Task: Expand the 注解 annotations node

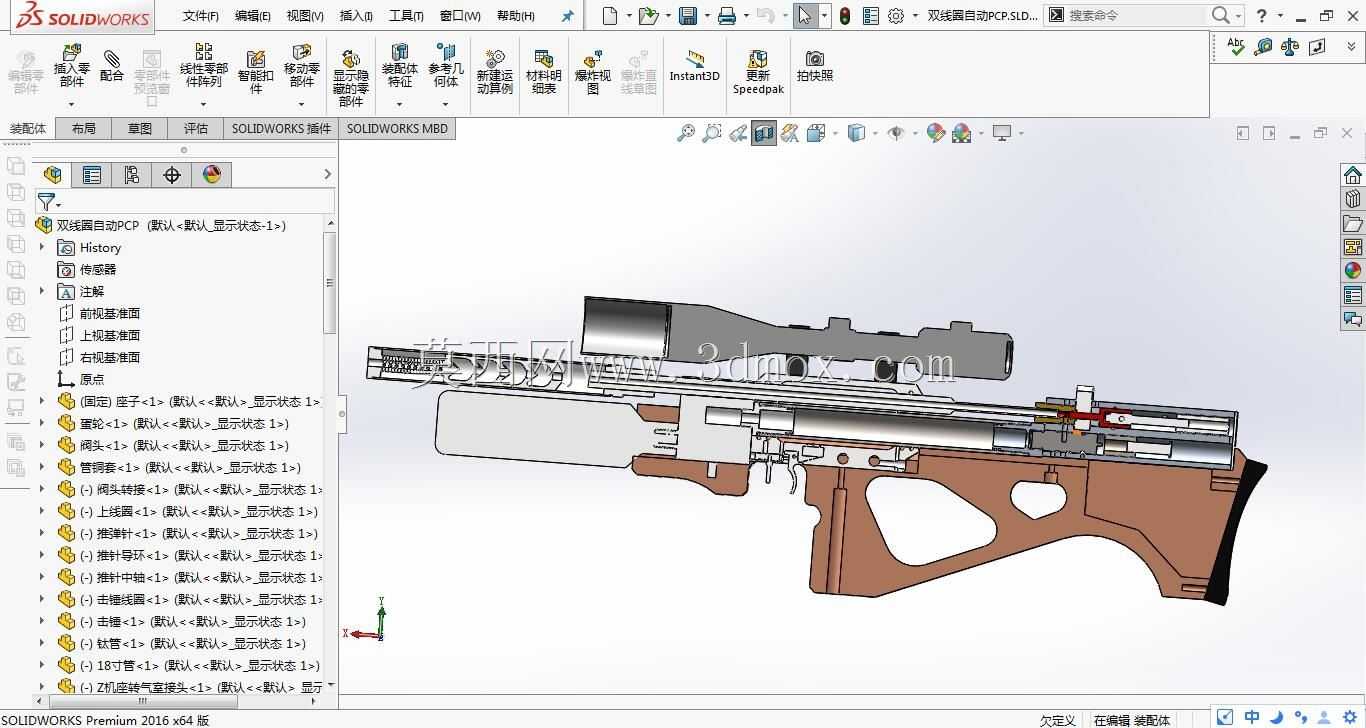Action: click(42, 291)
